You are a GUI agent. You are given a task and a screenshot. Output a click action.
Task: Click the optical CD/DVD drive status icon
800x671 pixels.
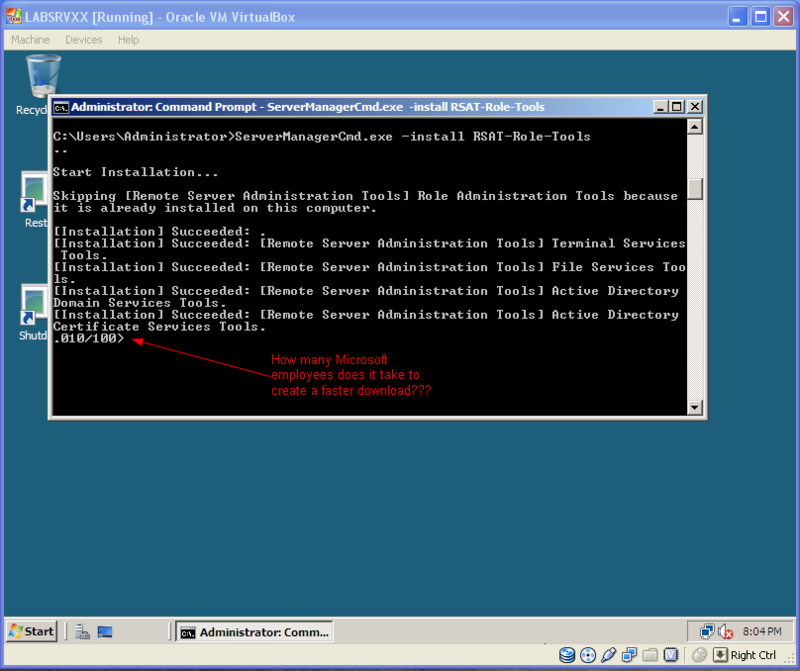click(x=588, y=655)
